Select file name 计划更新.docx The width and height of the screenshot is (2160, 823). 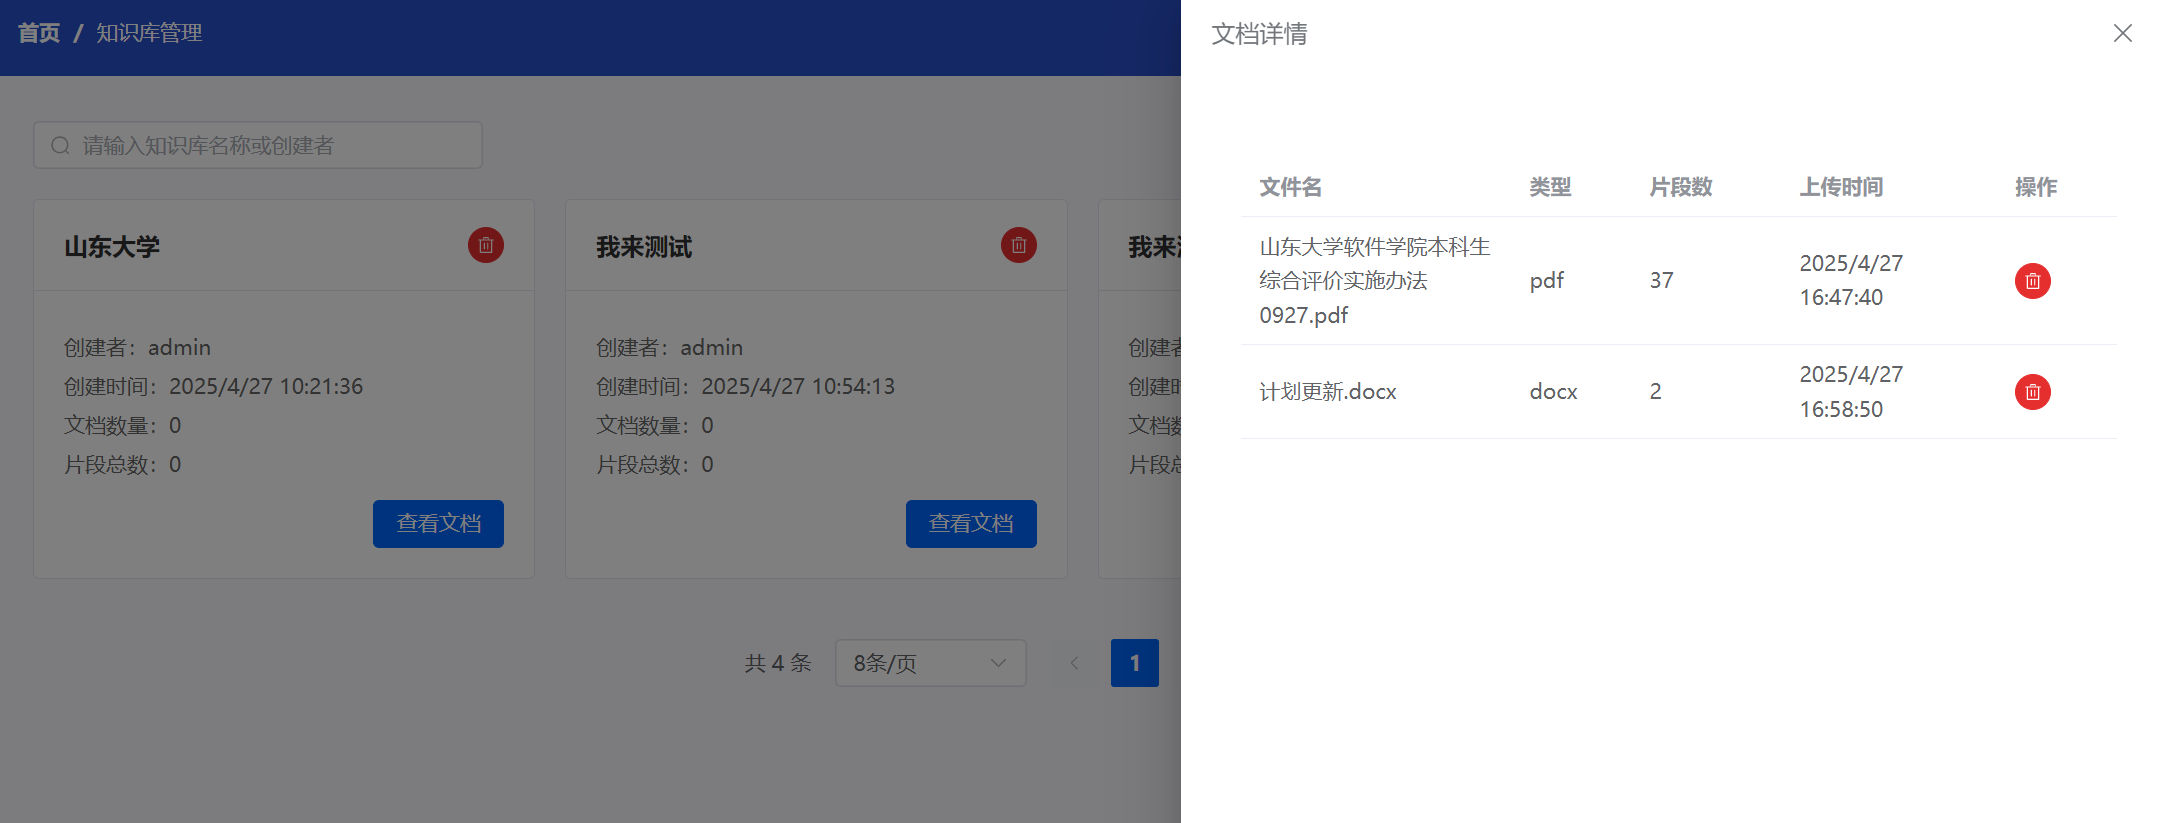(1328, 392)
